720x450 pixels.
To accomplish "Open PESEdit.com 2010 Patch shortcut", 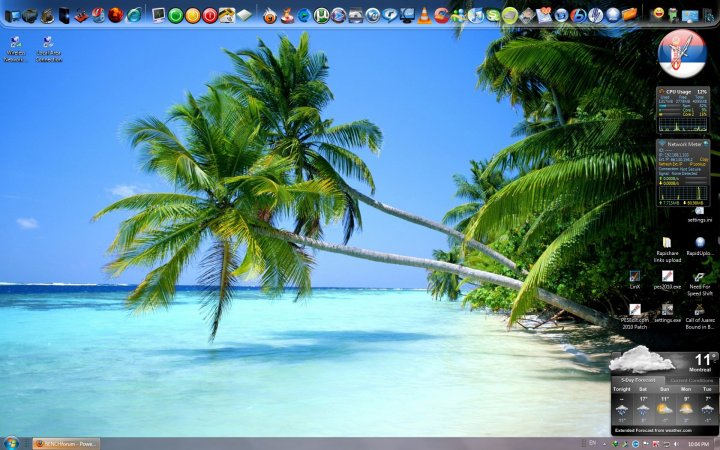I will click(635, 316).
